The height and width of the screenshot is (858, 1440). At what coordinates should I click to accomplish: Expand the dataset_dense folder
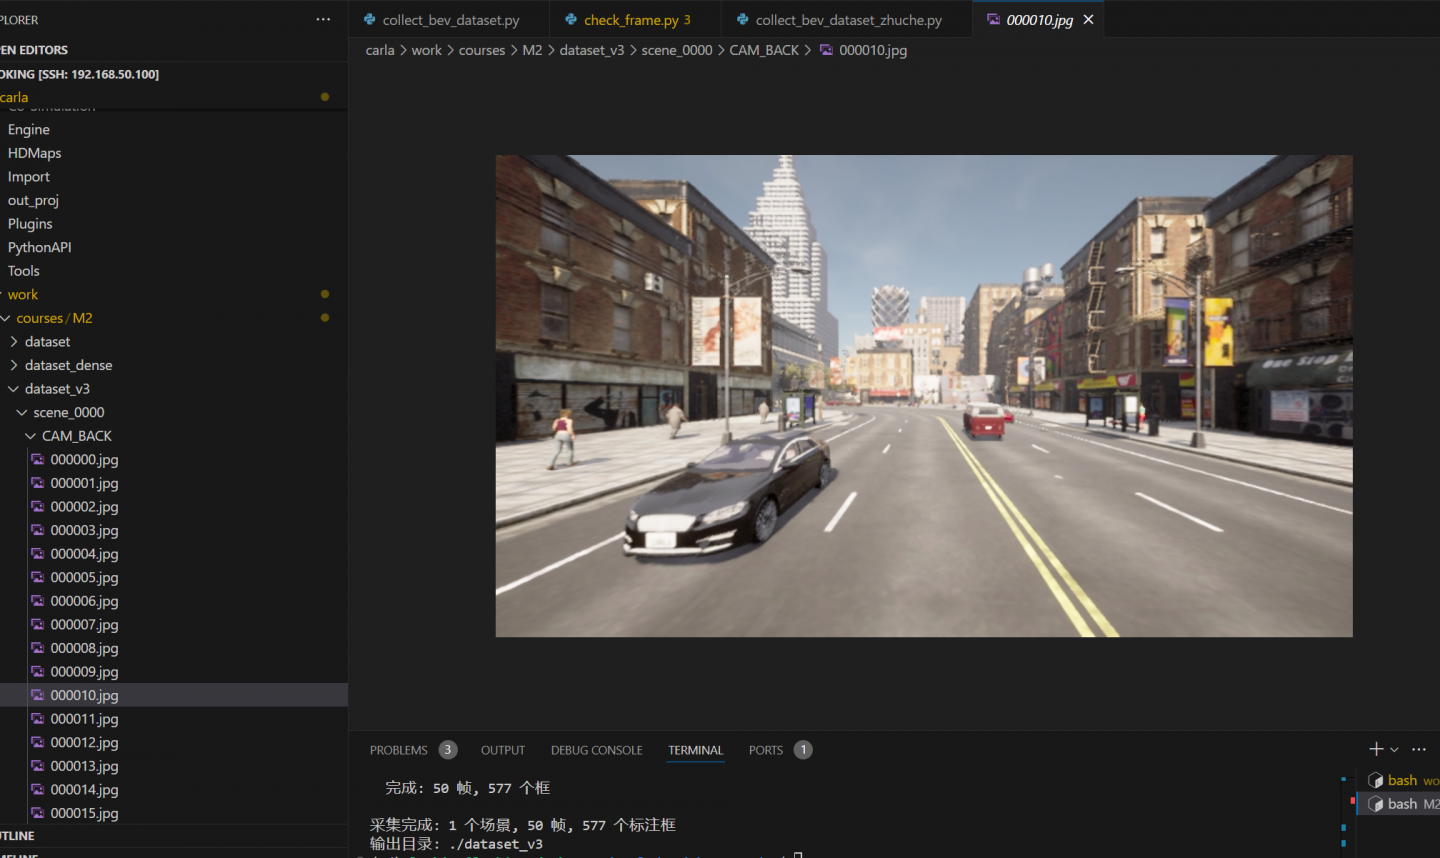coord(13,365)
